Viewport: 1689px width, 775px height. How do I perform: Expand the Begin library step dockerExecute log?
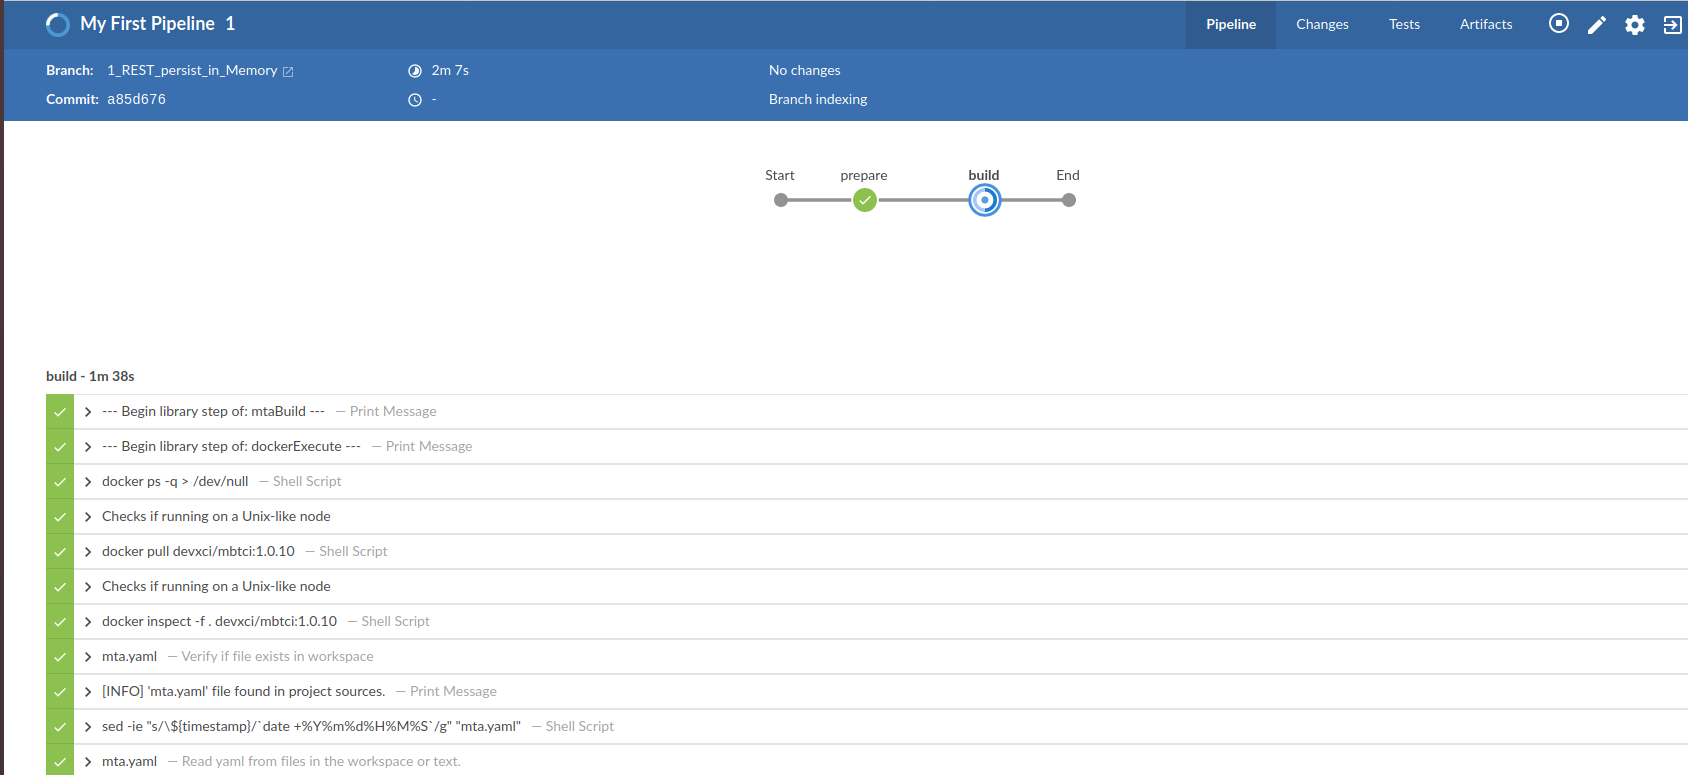point(88,447)
